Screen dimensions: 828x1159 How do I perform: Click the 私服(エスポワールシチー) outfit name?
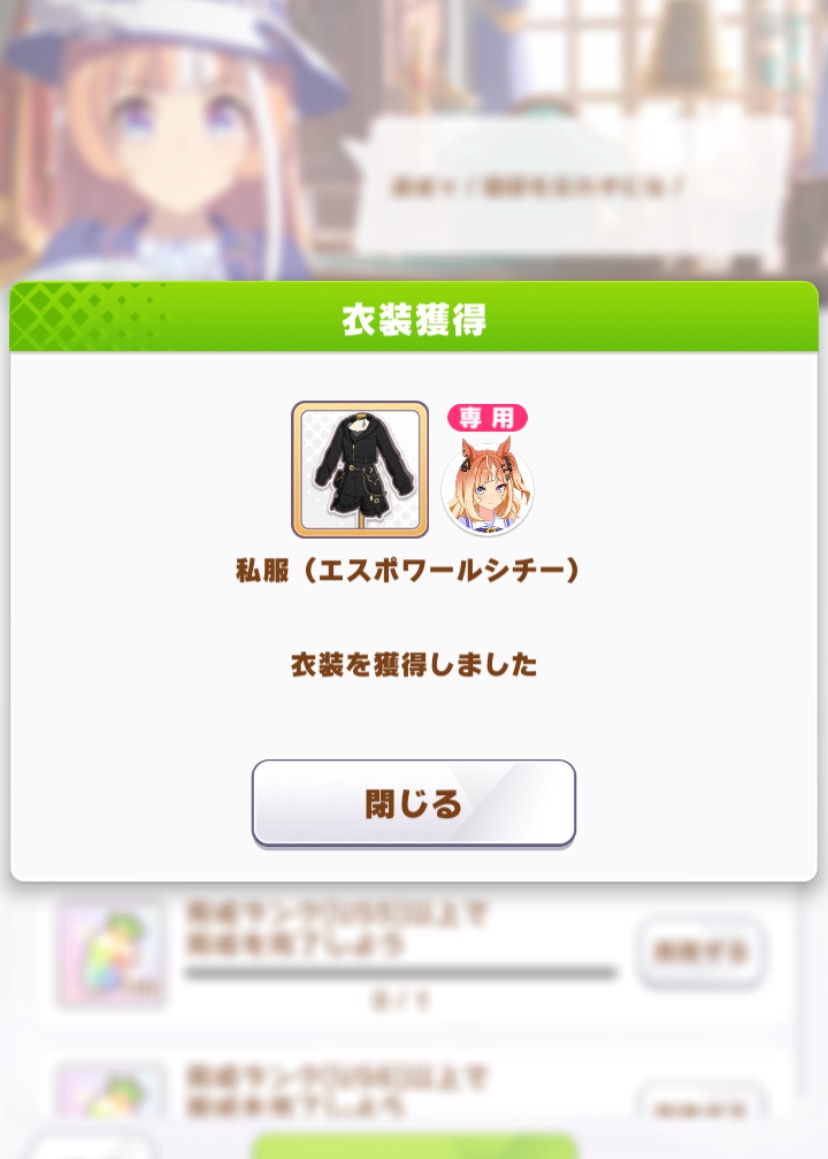tap(407, 570)
